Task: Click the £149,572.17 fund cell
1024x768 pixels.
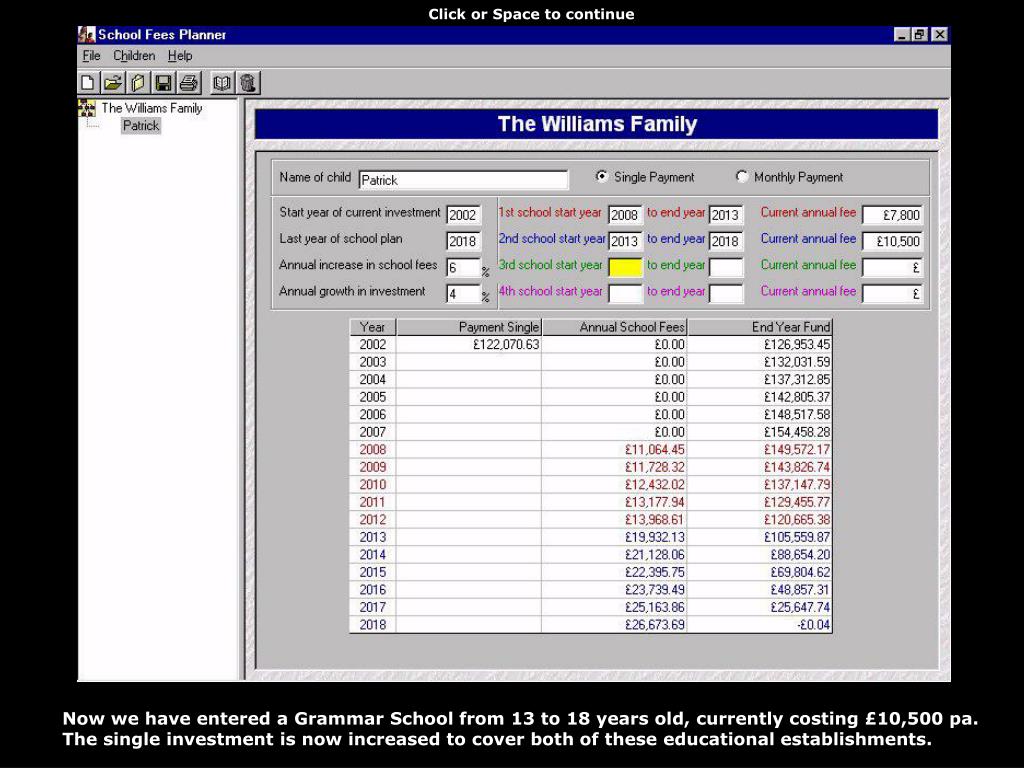Action: click(760, 450)
